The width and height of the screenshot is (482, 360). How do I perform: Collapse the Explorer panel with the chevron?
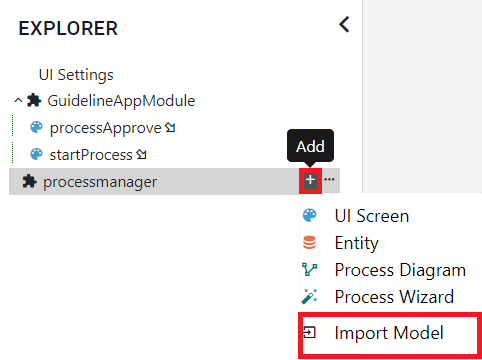(344, 25)
